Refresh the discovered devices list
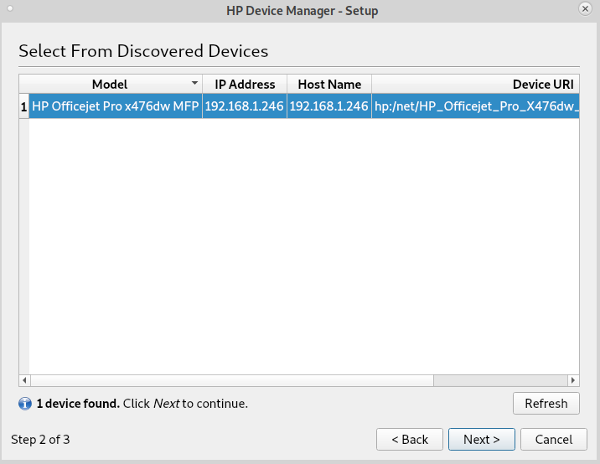 (546, 403)
